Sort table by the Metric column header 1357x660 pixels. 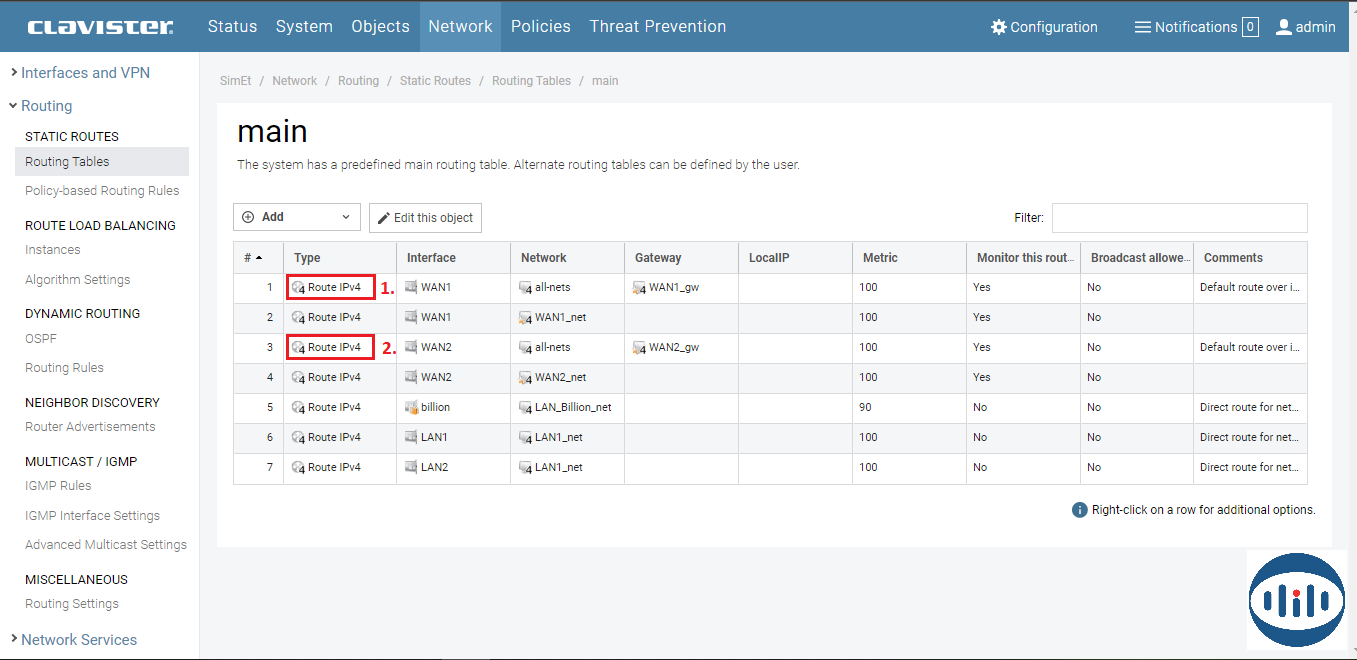[880, 258]
